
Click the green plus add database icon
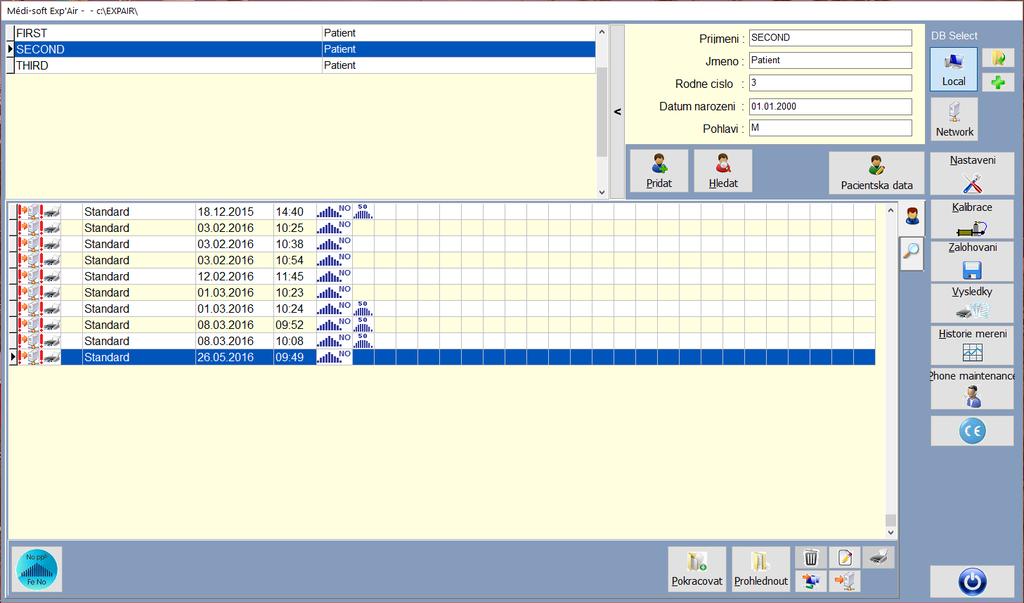pyautogui.click(x=998, y=82)
